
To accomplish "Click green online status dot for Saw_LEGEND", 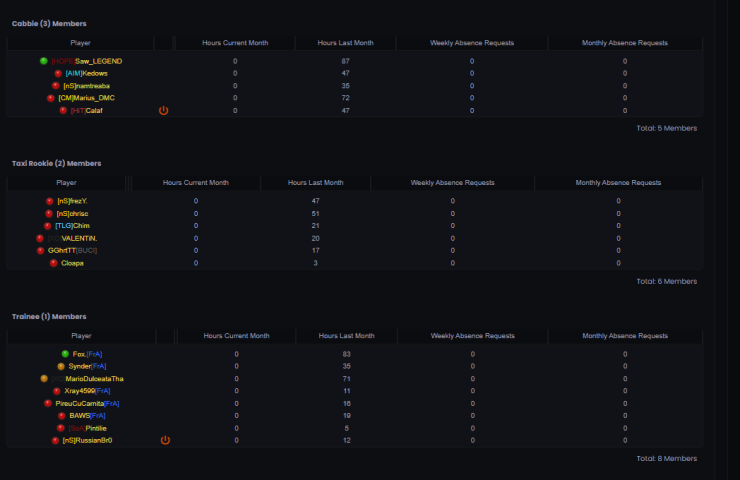I will point(44,61).
